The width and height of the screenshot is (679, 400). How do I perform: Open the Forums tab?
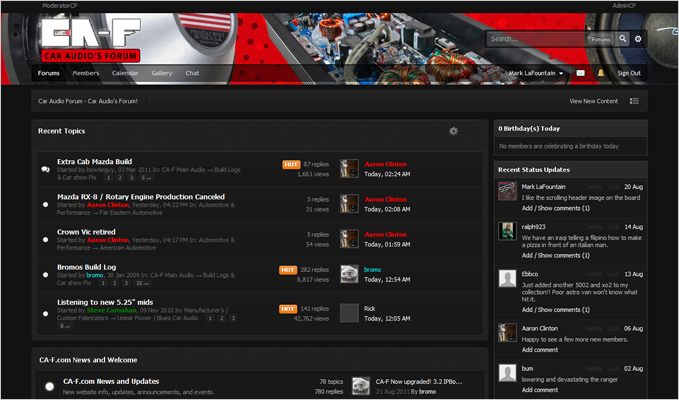click(x=48, y=73)
